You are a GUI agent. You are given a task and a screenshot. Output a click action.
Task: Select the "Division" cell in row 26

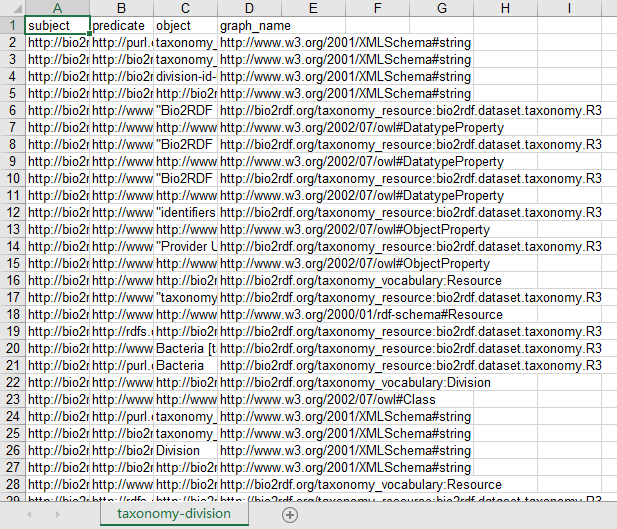pos(185,450)
